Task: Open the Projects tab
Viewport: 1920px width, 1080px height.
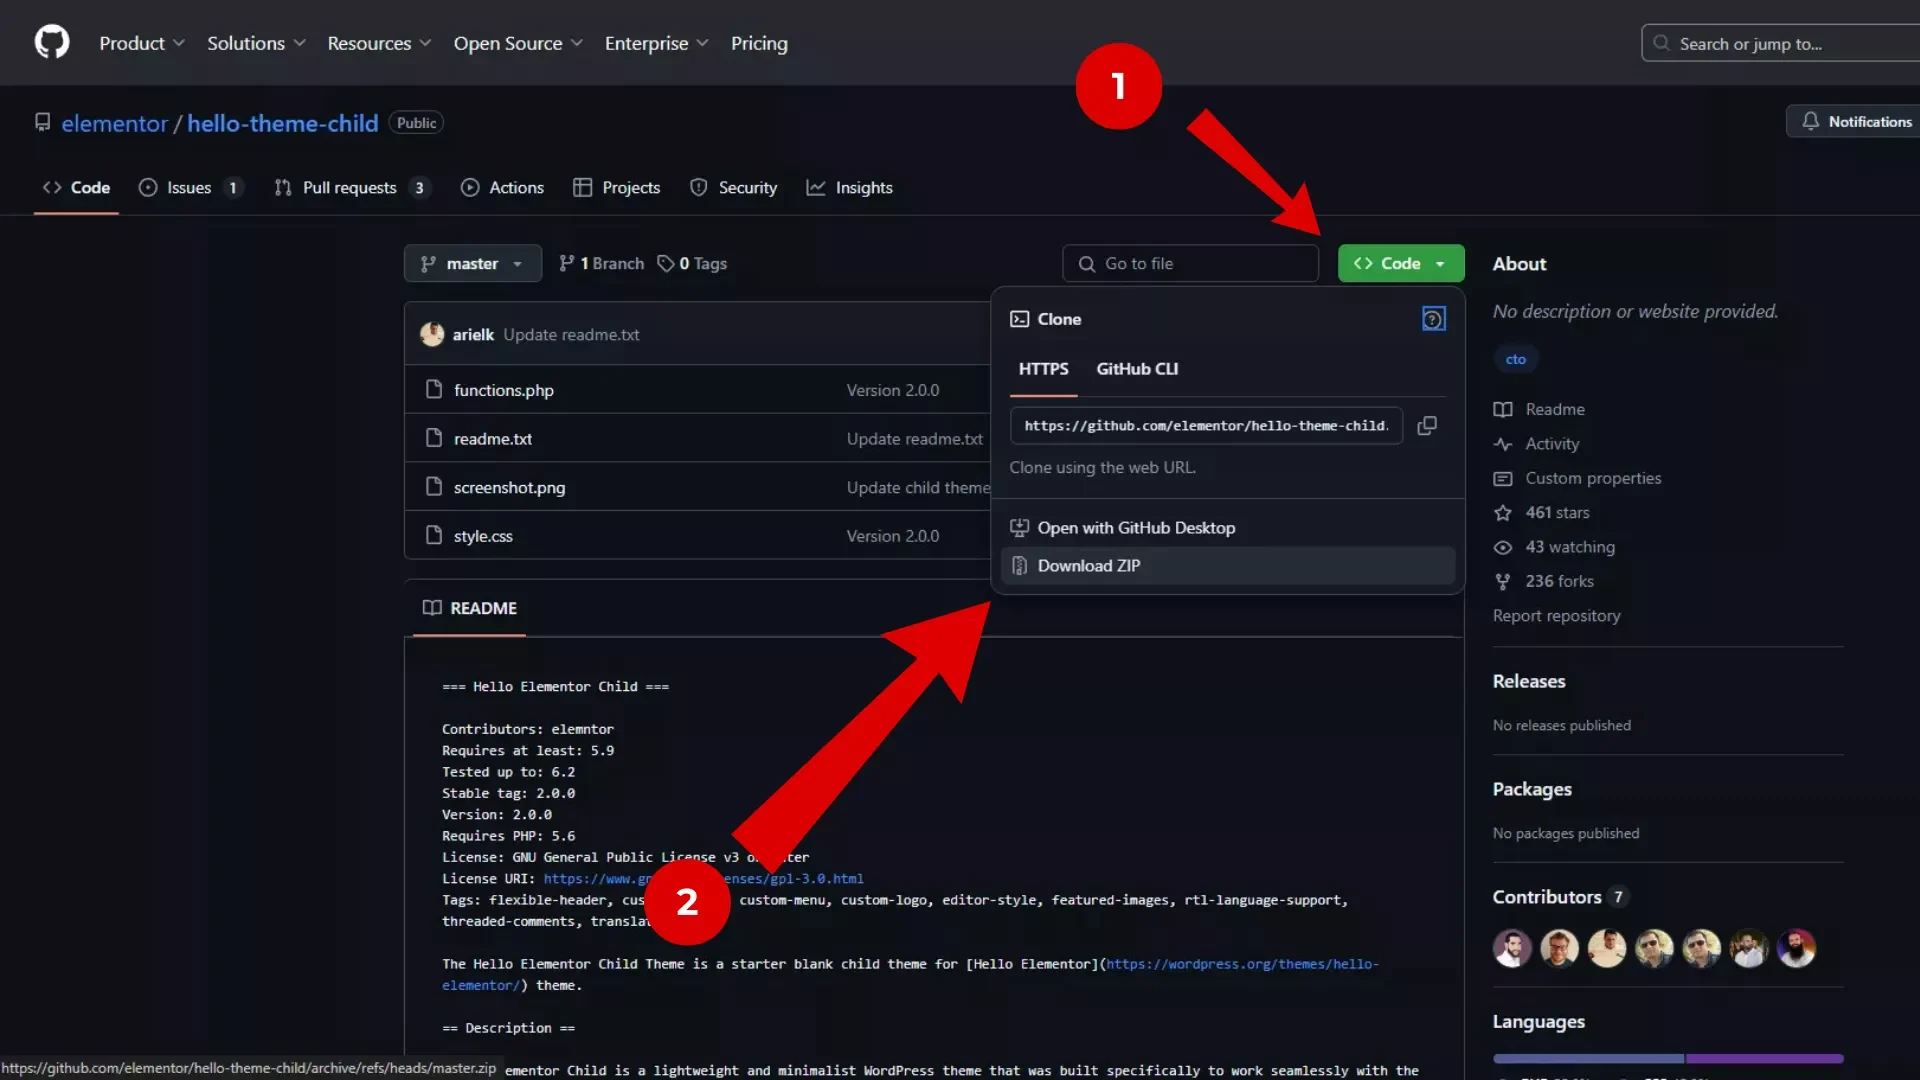Action: pos(616,187)
